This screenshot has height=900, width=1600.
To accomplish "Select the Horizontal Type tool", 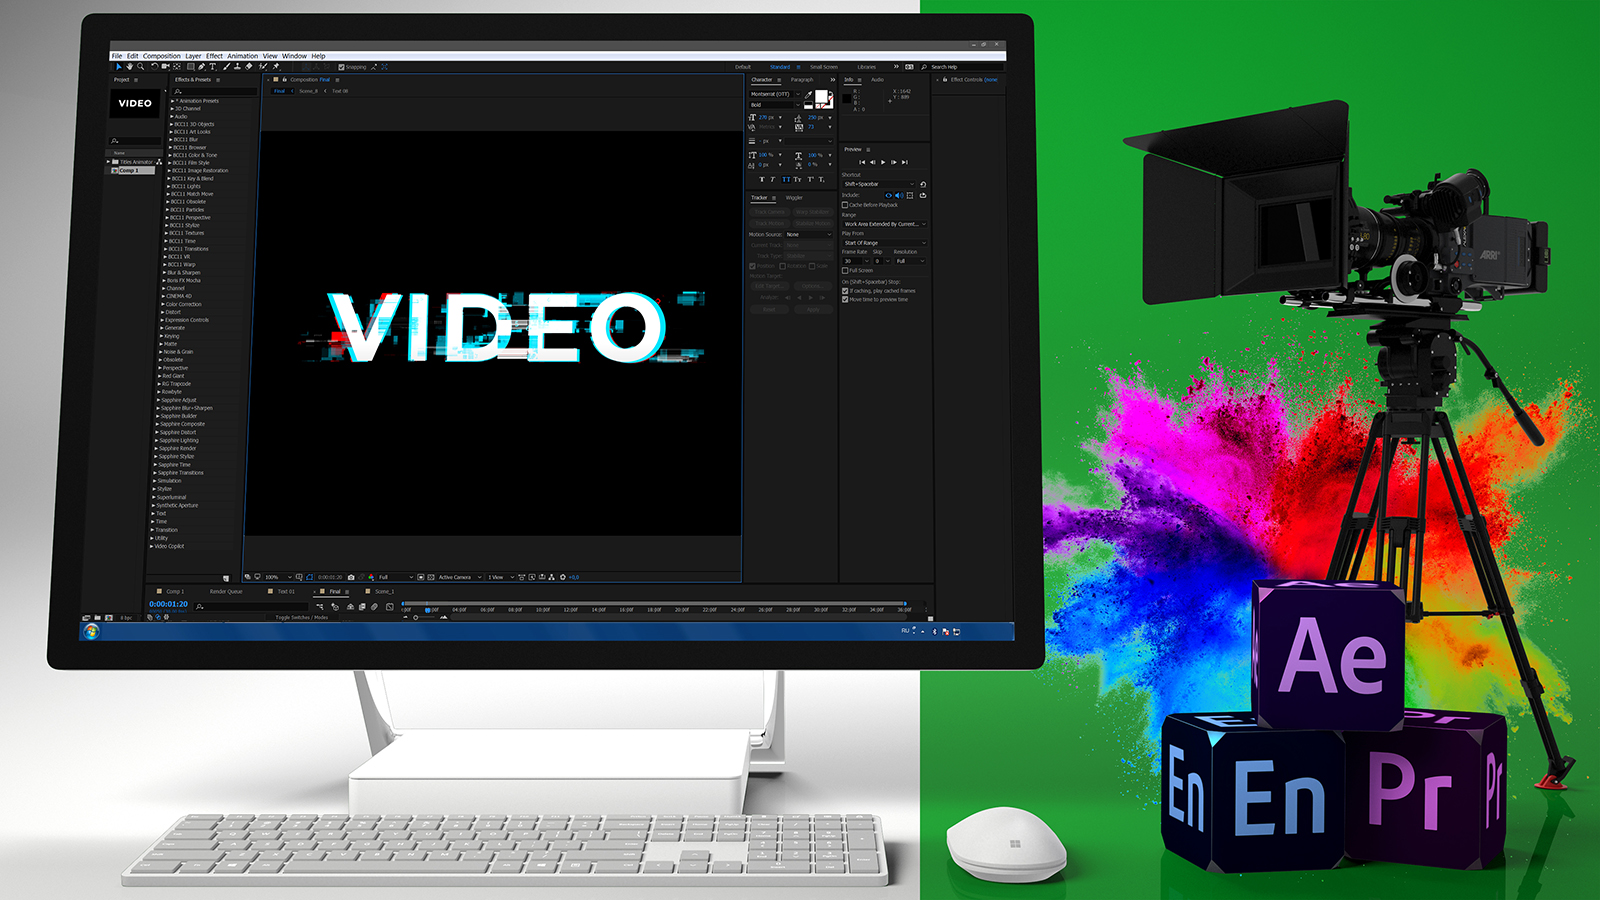I will click(212, 67).
